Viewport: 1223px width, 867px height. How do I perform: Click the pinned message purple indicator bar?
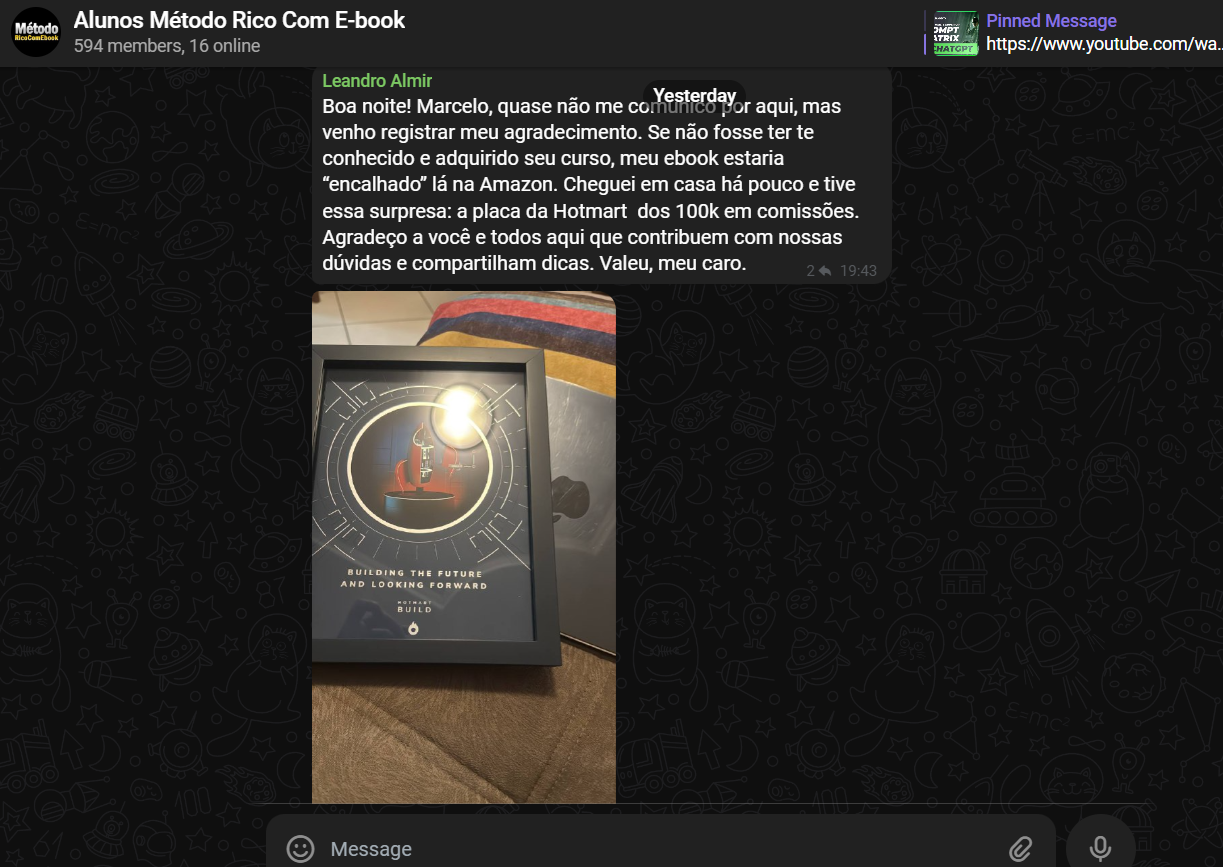(x=926, y=33)
